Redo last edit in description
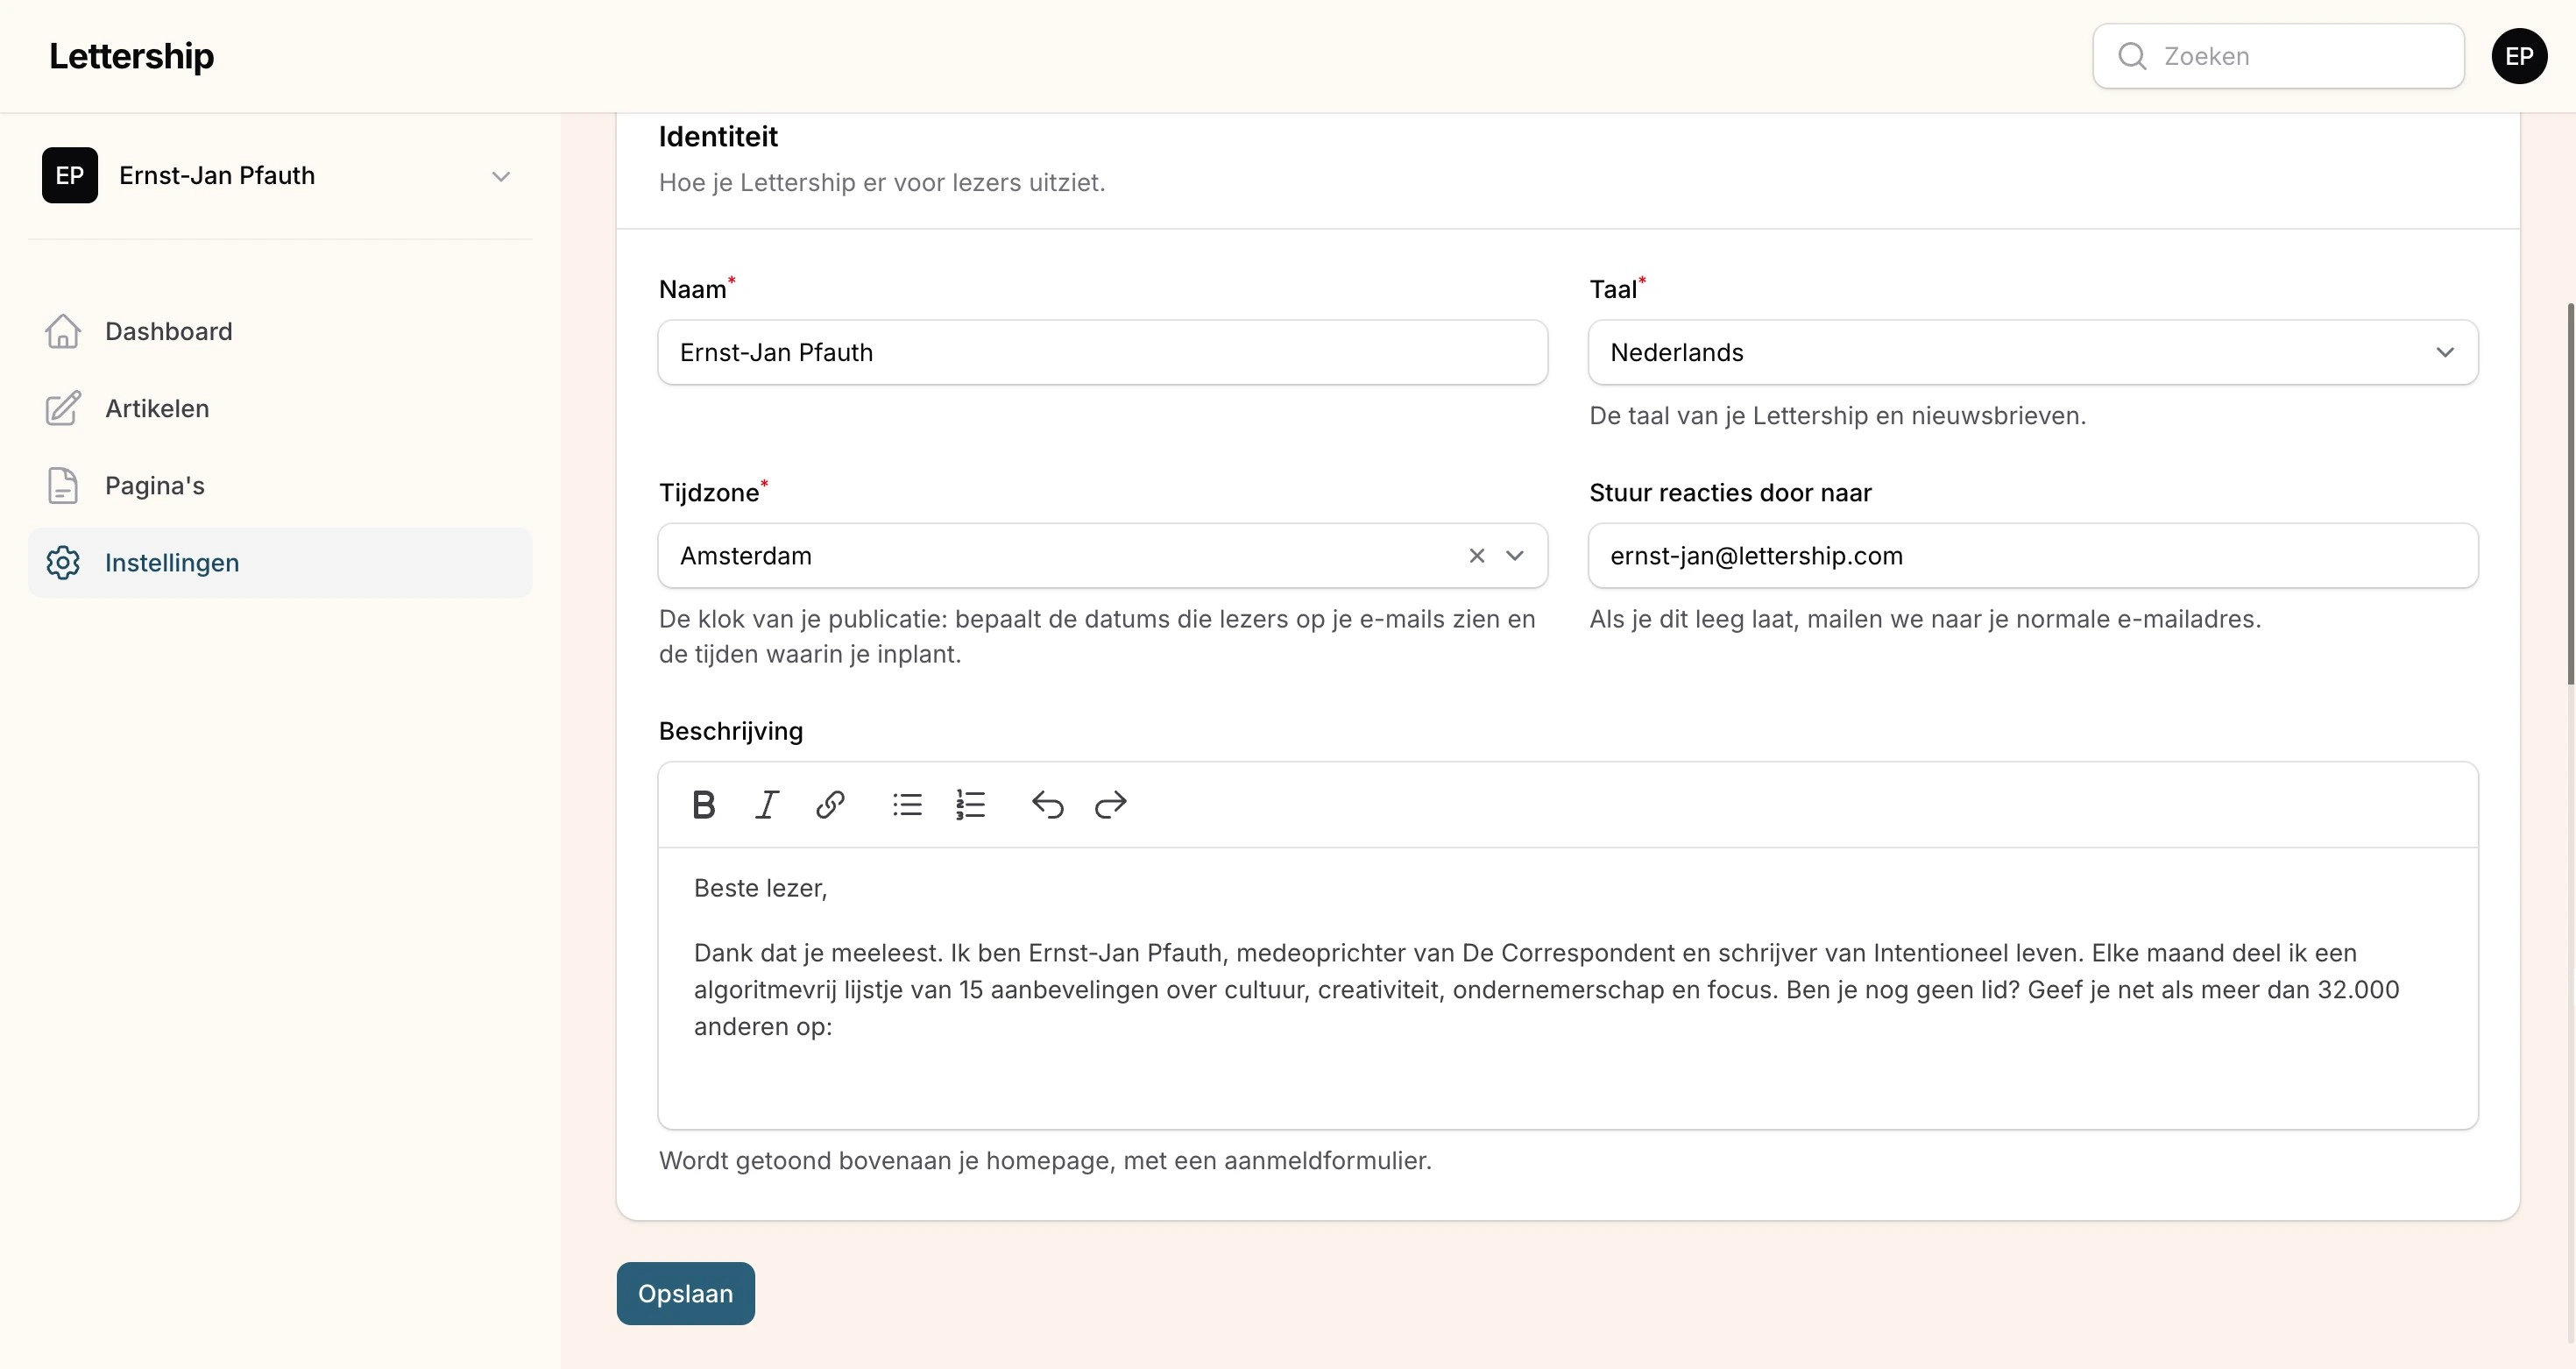Viewport: 2576px width, 1369px height. (x=1110, y=804)
